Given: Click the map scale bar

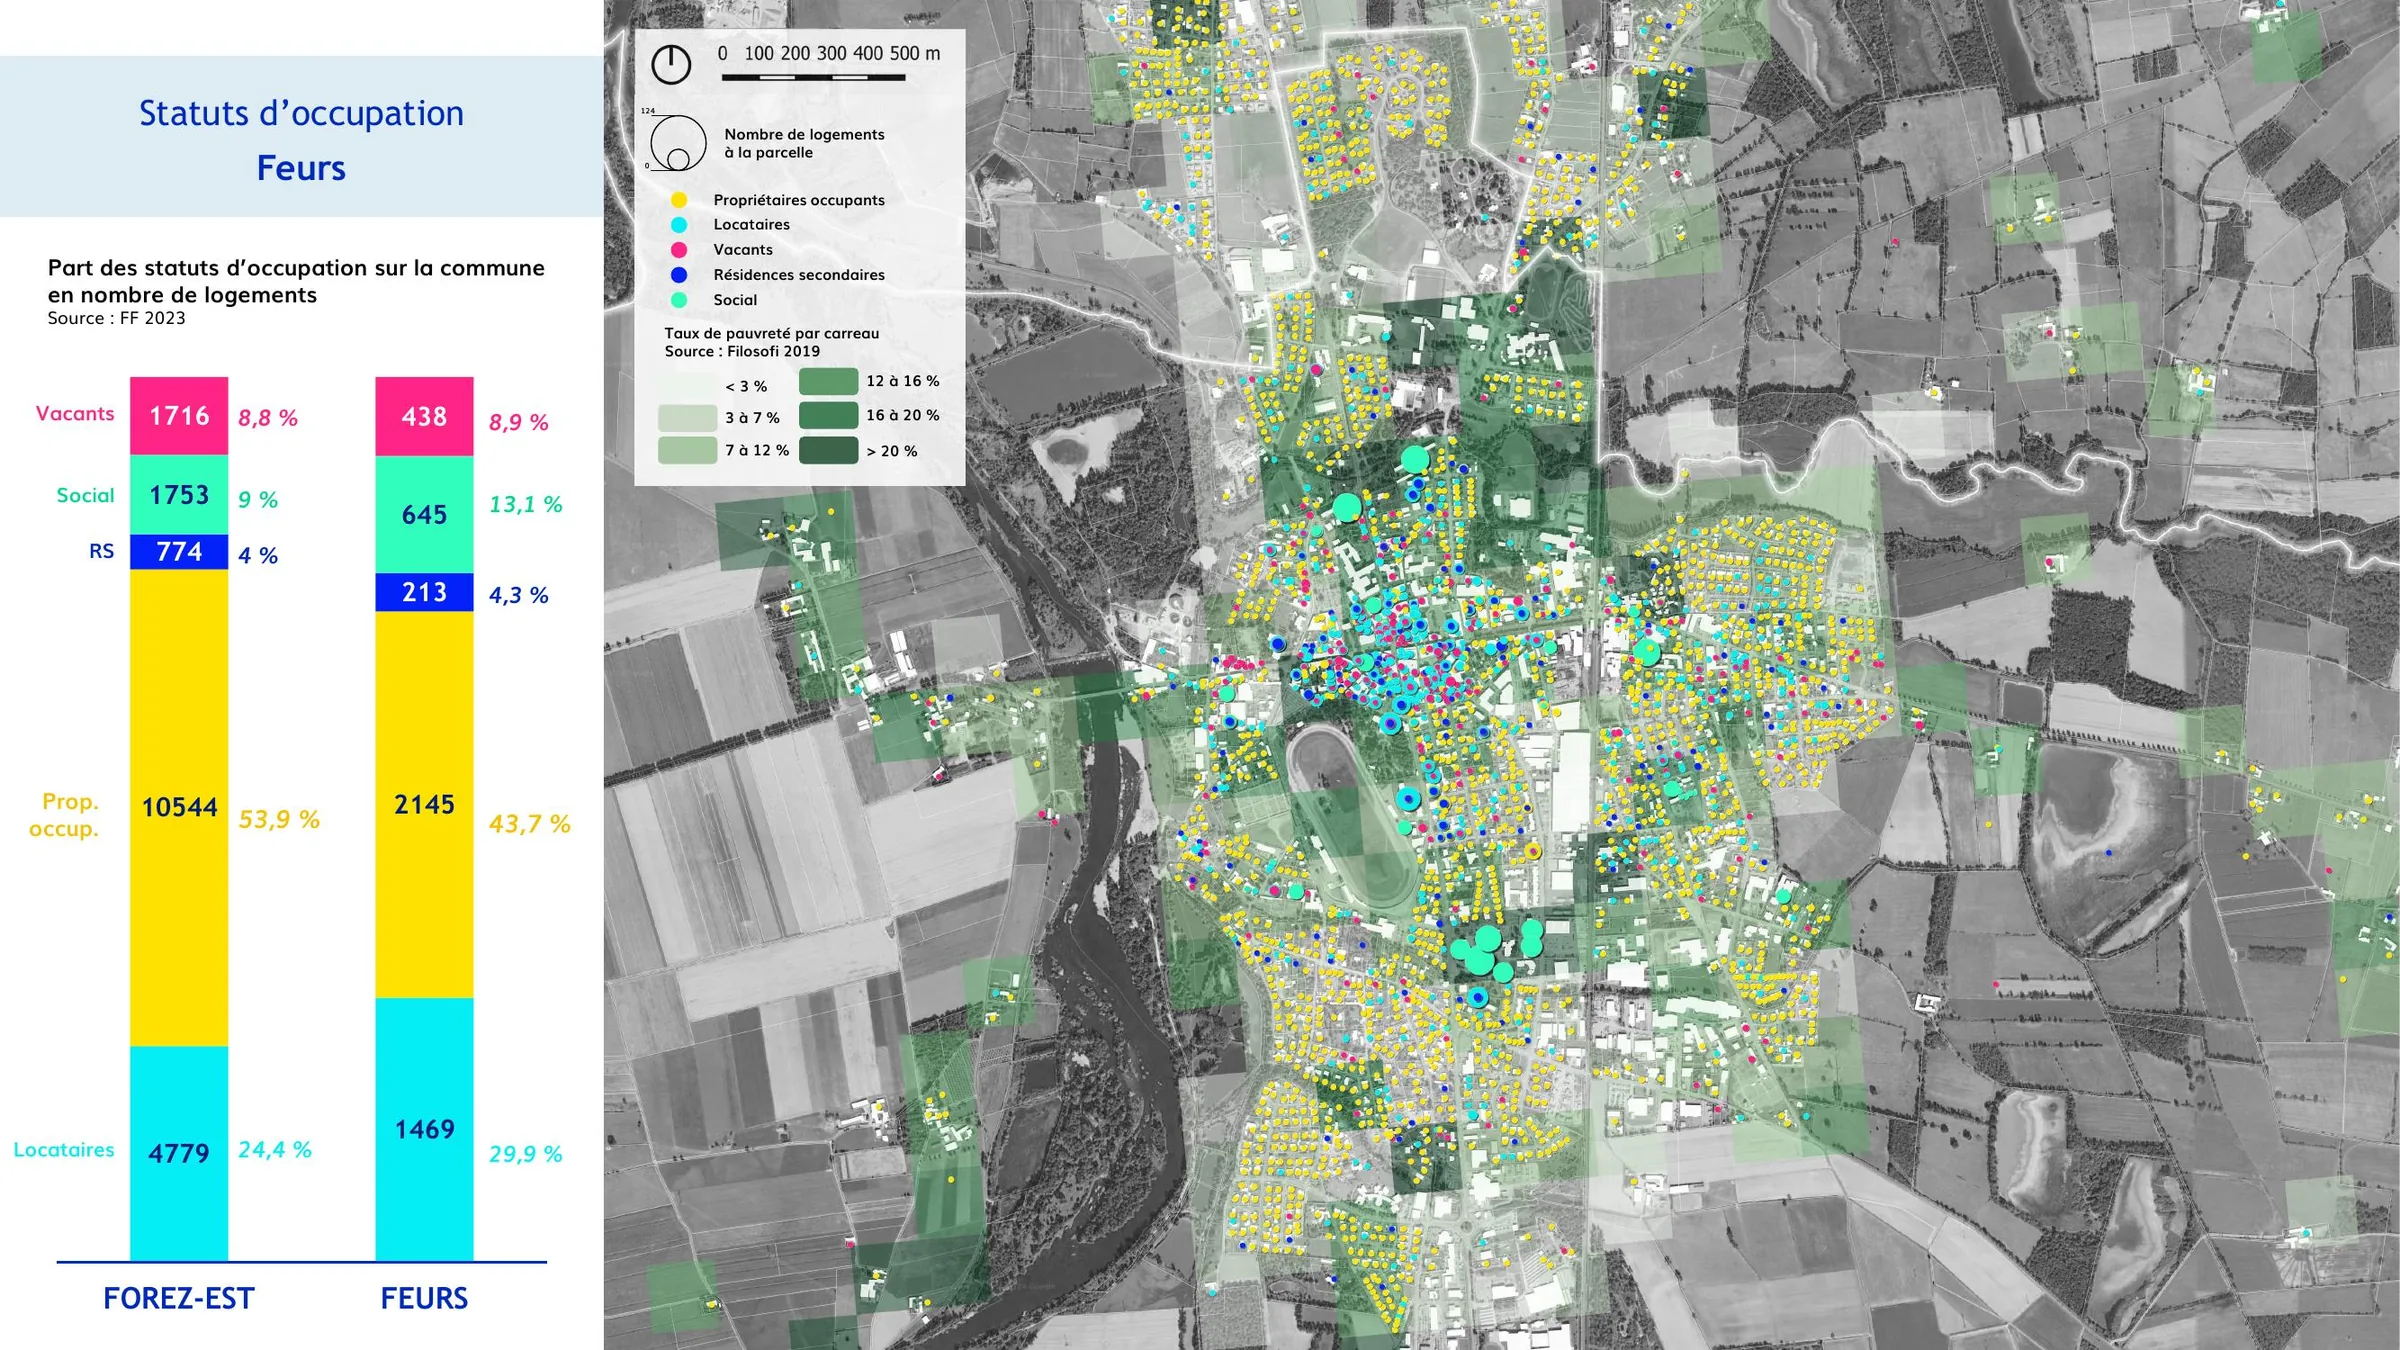Looking at the screenshot, I should pos(813,77).
